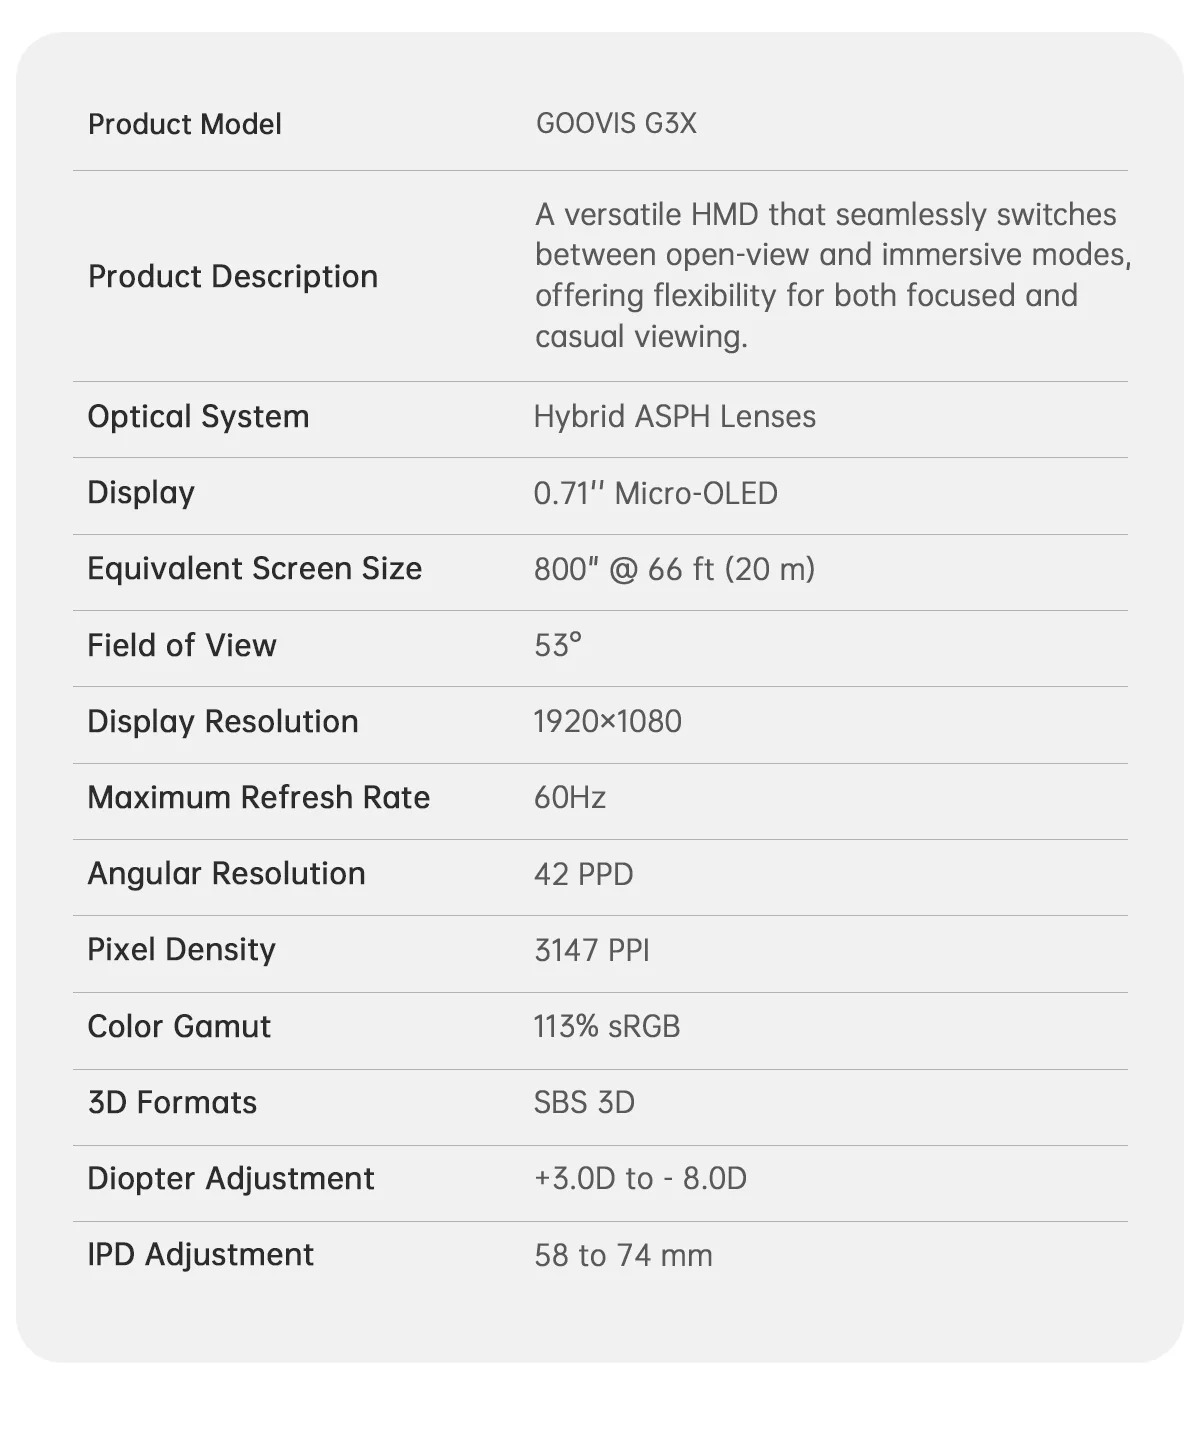Image resolution: width=1200 pixels, height=1431 pixels.
Task: Select the GOOVIS G3X model value
Action: 616,123
